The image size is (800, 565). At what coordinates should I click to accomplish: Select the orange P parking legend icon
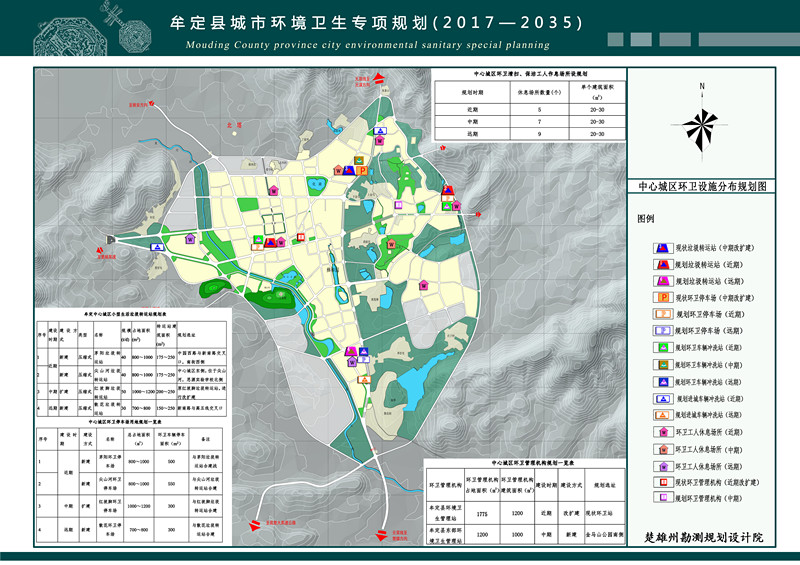pos(662,298)
